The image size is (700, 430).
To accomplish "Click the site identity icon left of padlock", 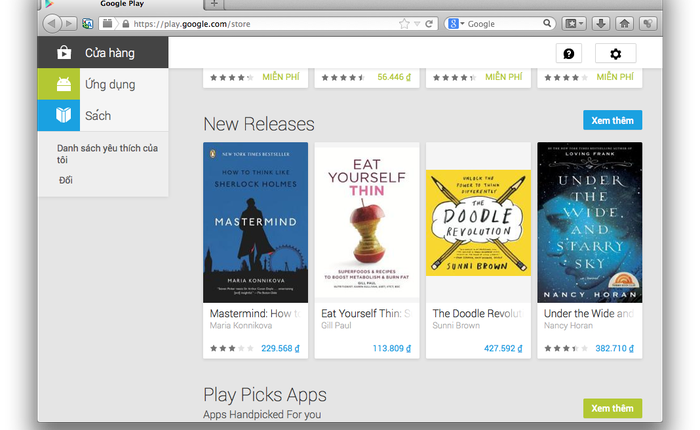I will pos(108,24).
